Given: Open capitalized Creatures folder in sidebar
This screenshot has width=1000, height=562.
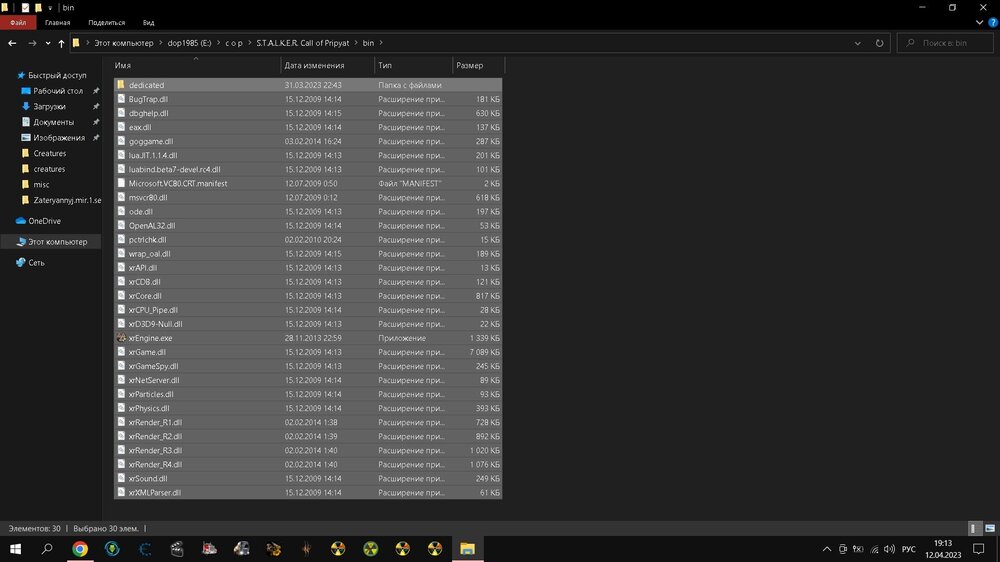Looking at the screenshot, I should pyautogui.click(x=49, y=153).
